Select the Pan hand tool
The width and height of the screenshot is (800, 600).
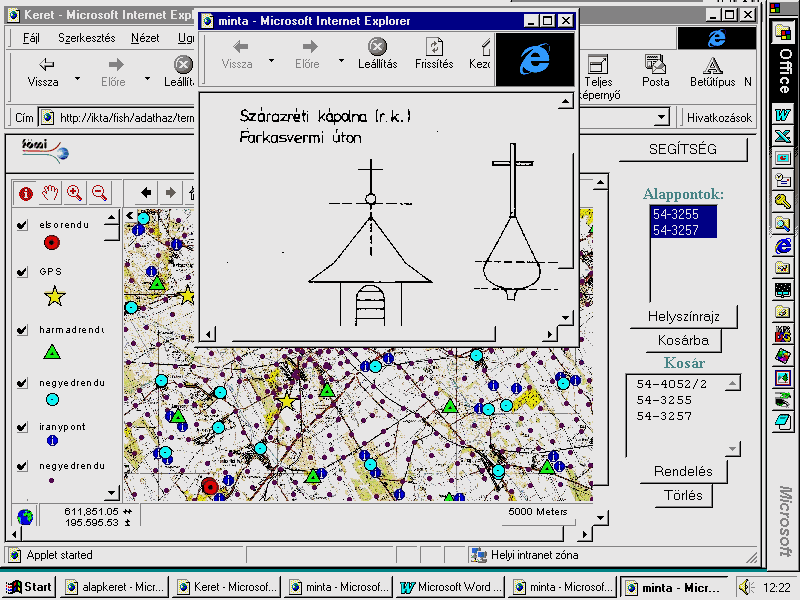pyautogui.click(x=50, y=193)
